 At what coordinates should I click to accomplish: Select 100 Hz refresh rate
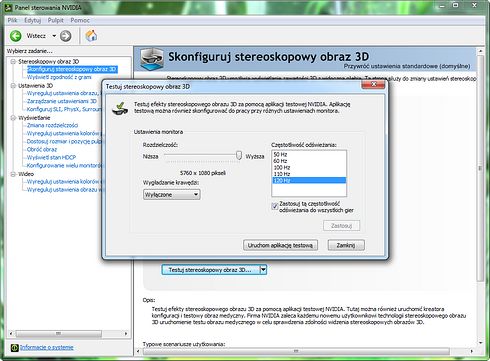pos(309,167)
